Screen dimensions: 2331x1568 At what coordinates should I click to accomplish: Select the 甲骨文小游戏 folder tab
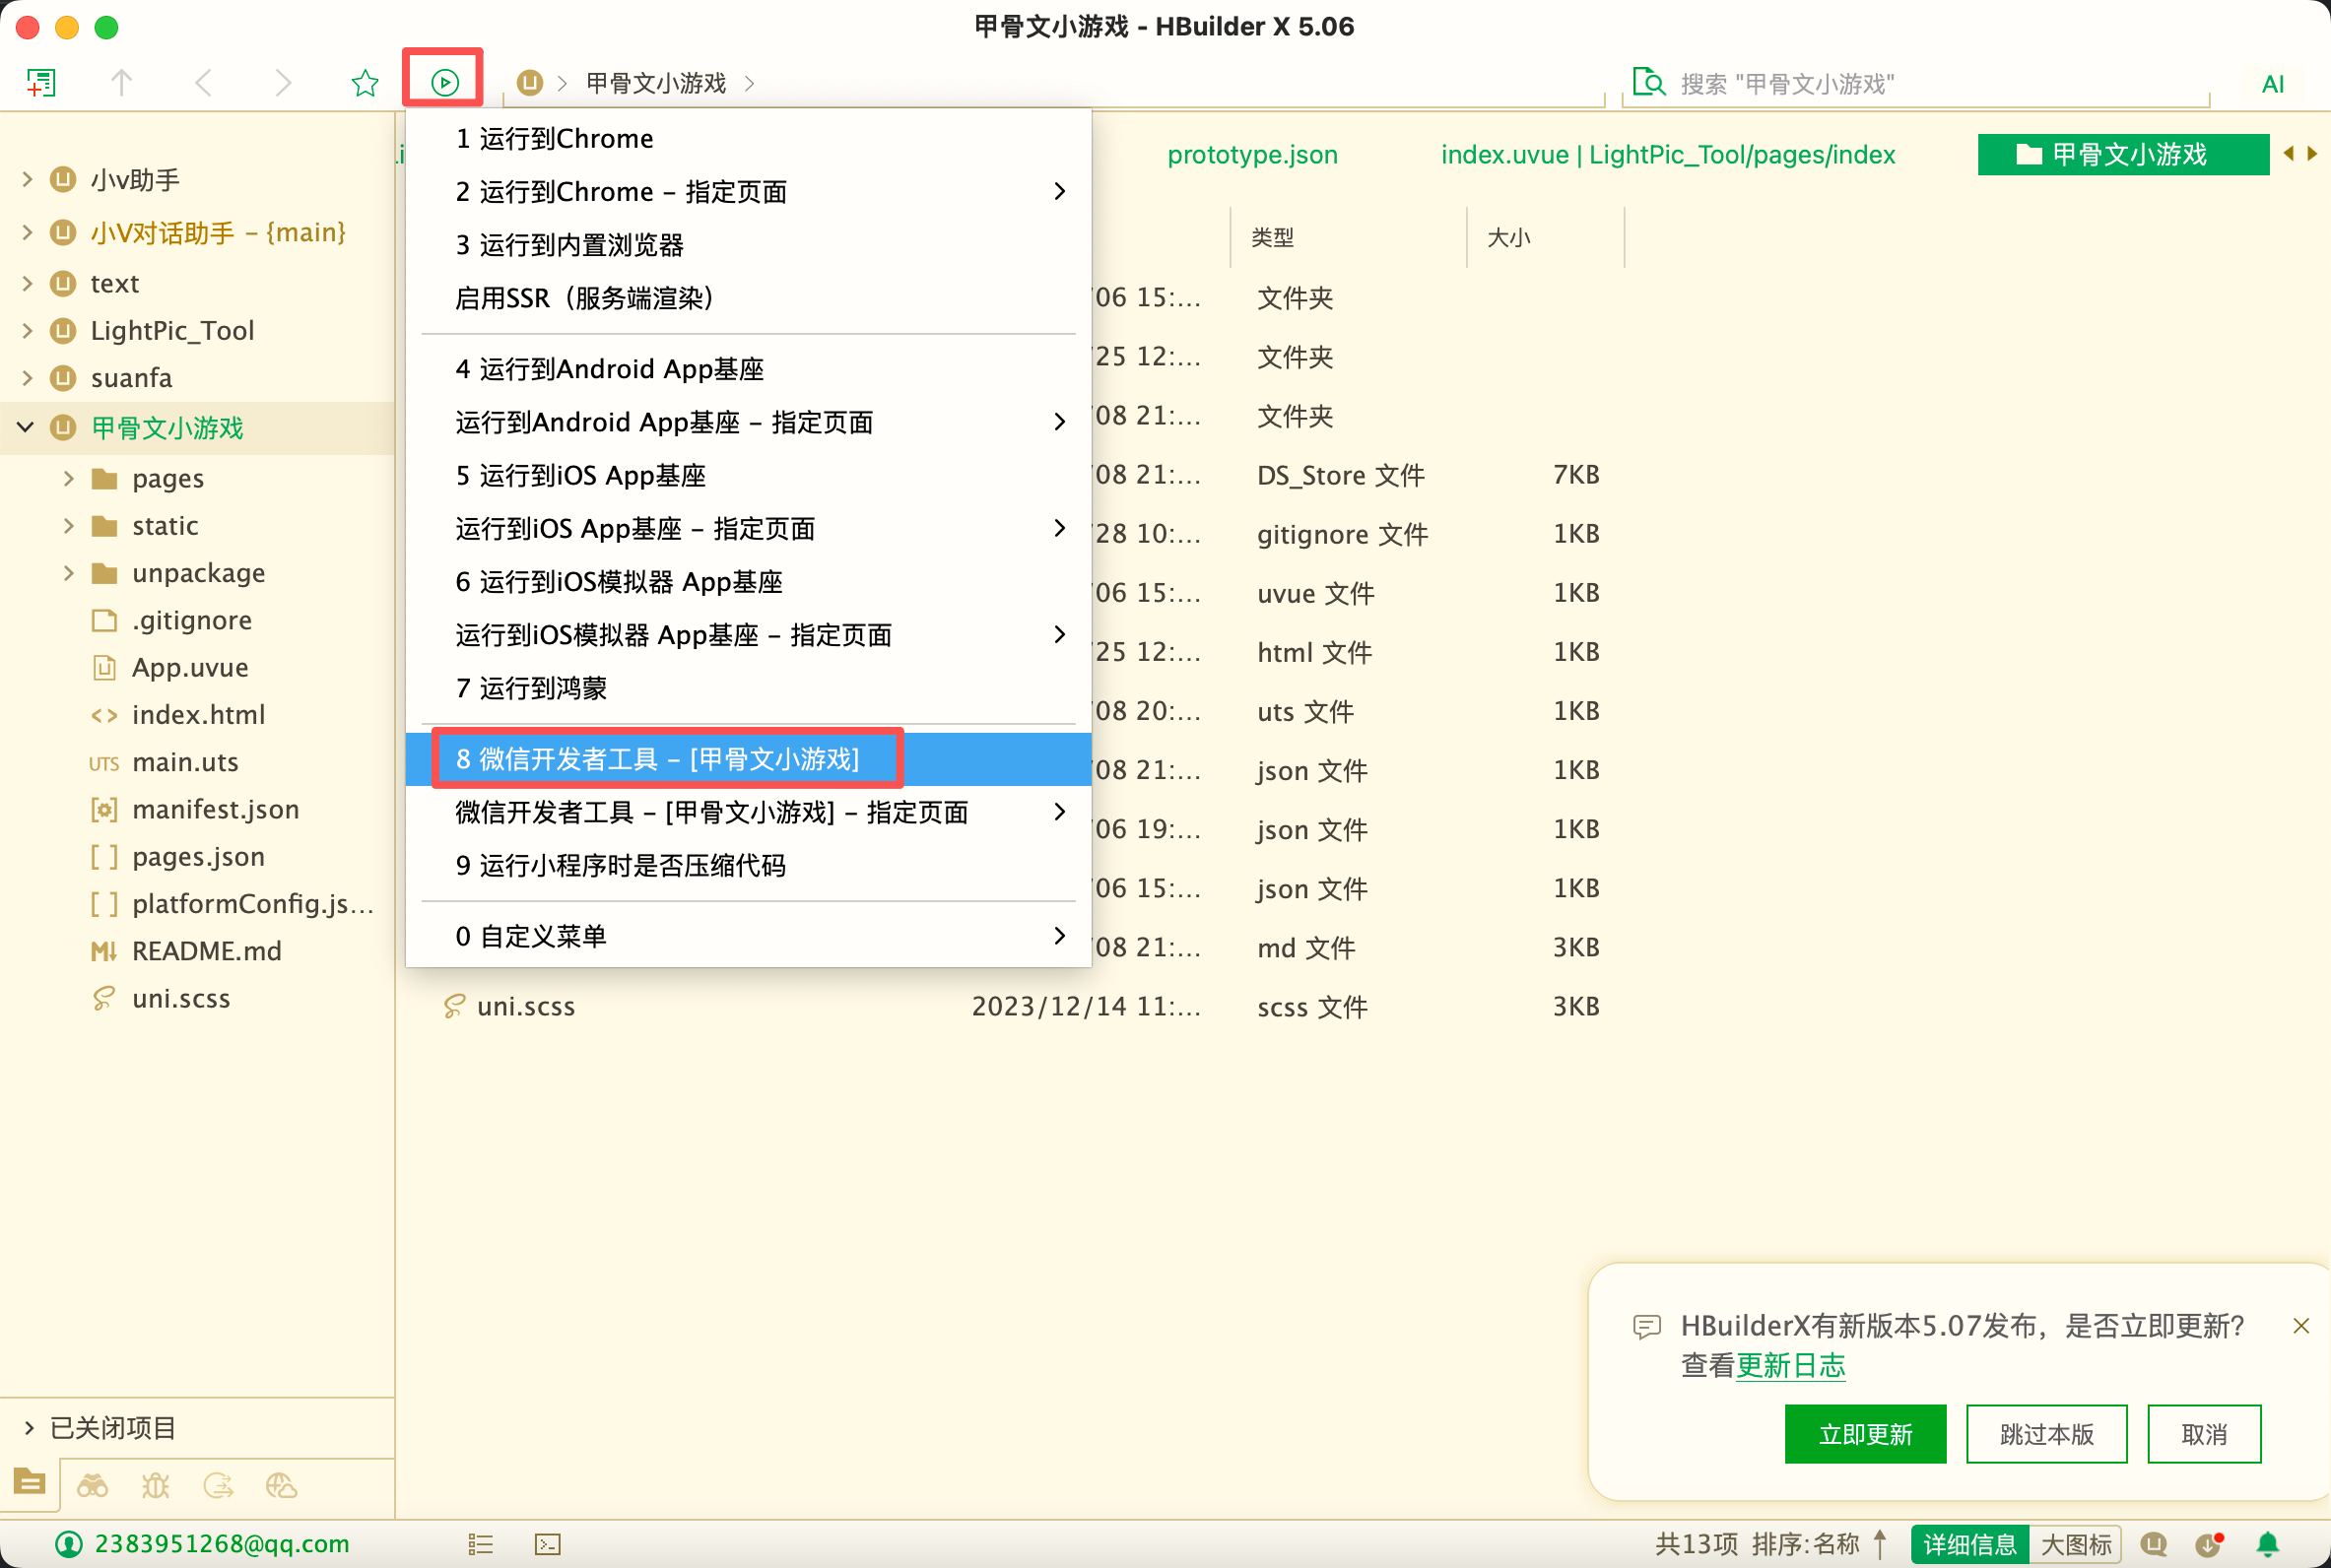click(2123, 154)
